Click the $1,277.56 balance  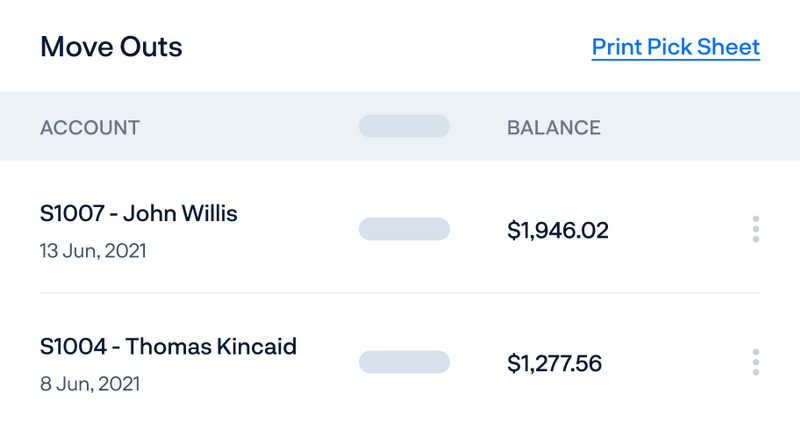554,363
